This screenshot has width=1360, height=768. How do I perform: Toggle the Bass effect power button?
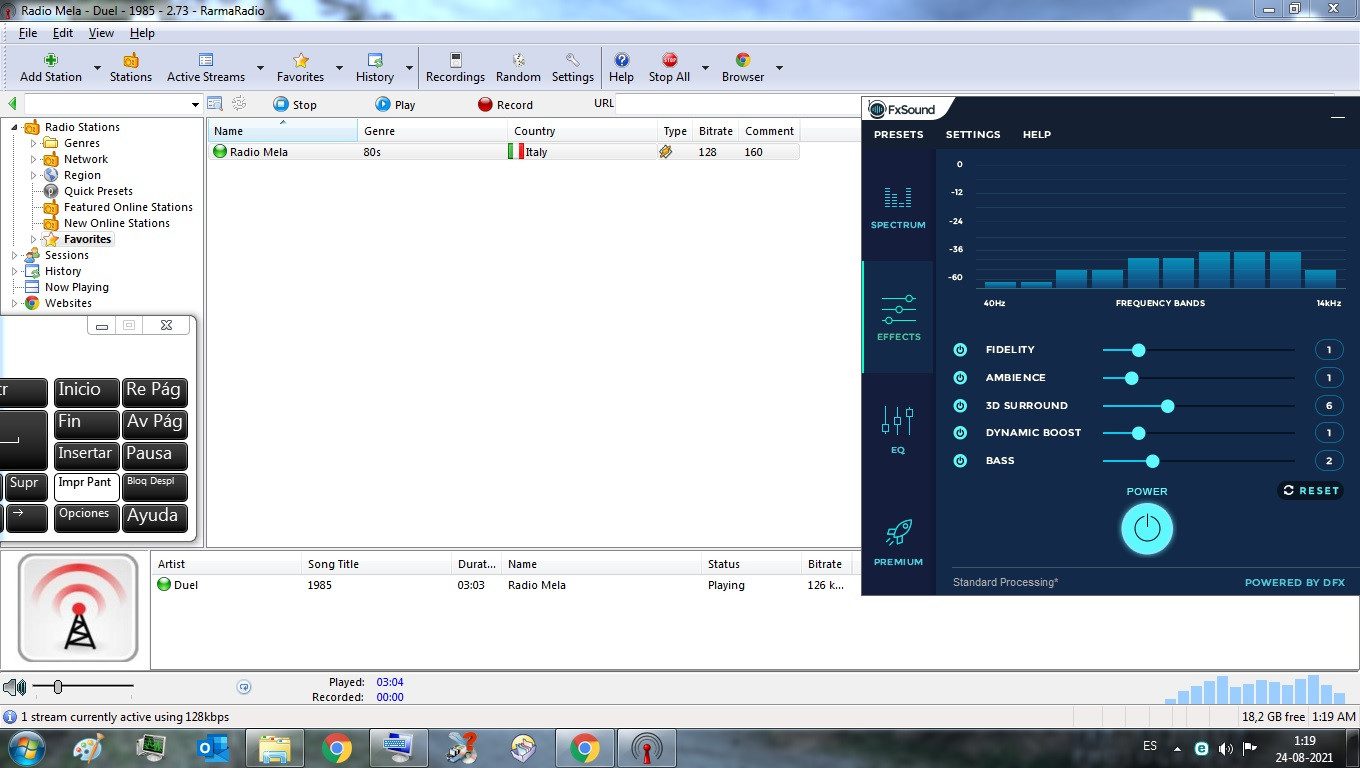click(960, 461)
